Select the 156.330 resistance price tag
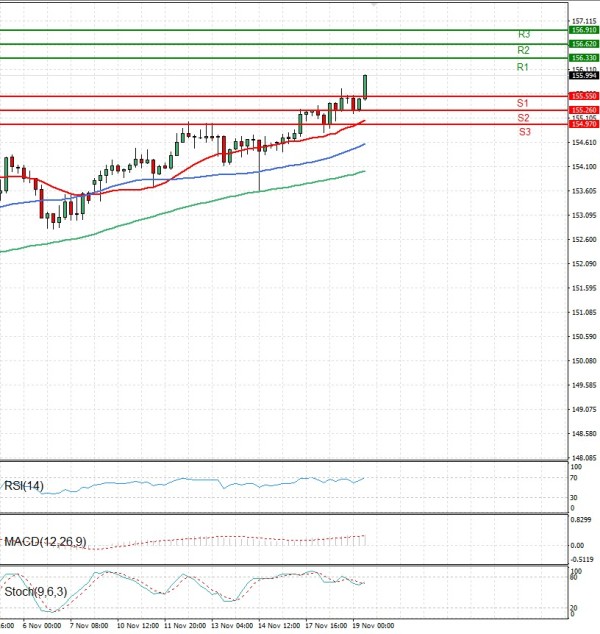600x634 pixels. click(583, 58)
